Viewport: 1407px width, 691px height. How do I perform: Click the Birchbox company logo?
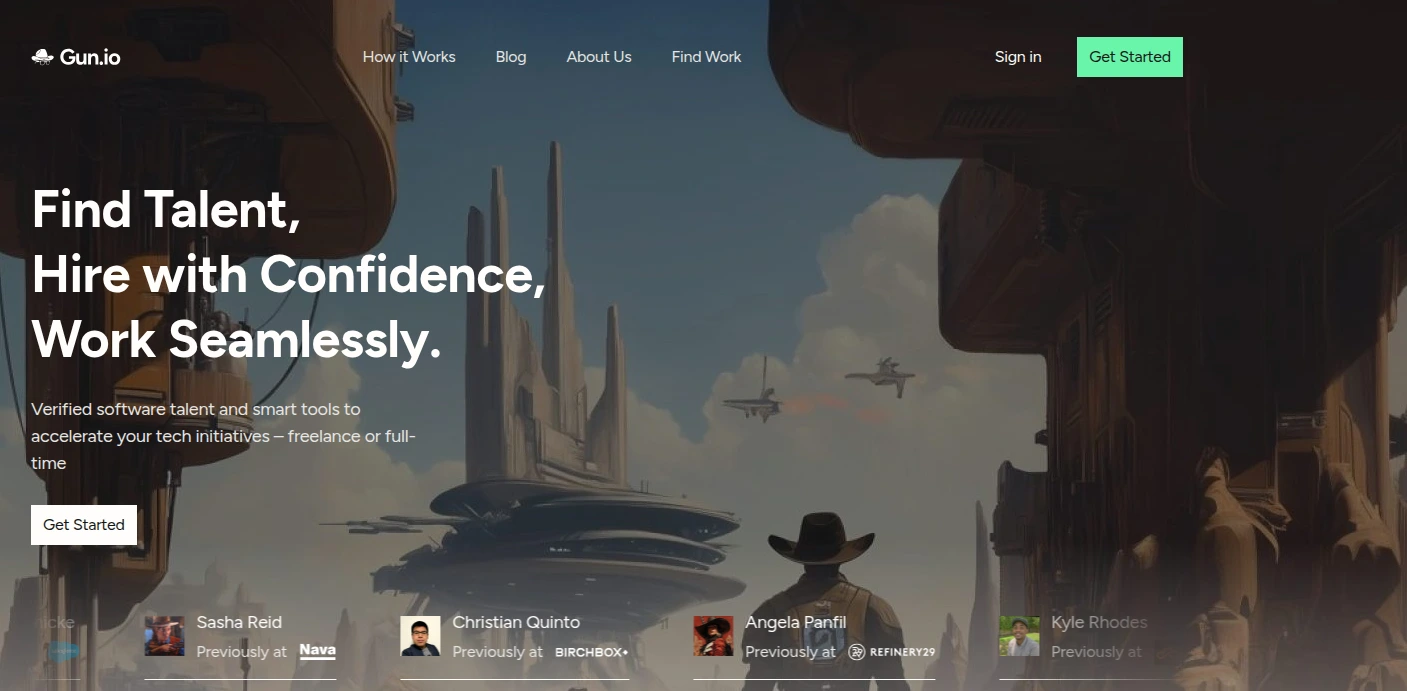point(591,652)
